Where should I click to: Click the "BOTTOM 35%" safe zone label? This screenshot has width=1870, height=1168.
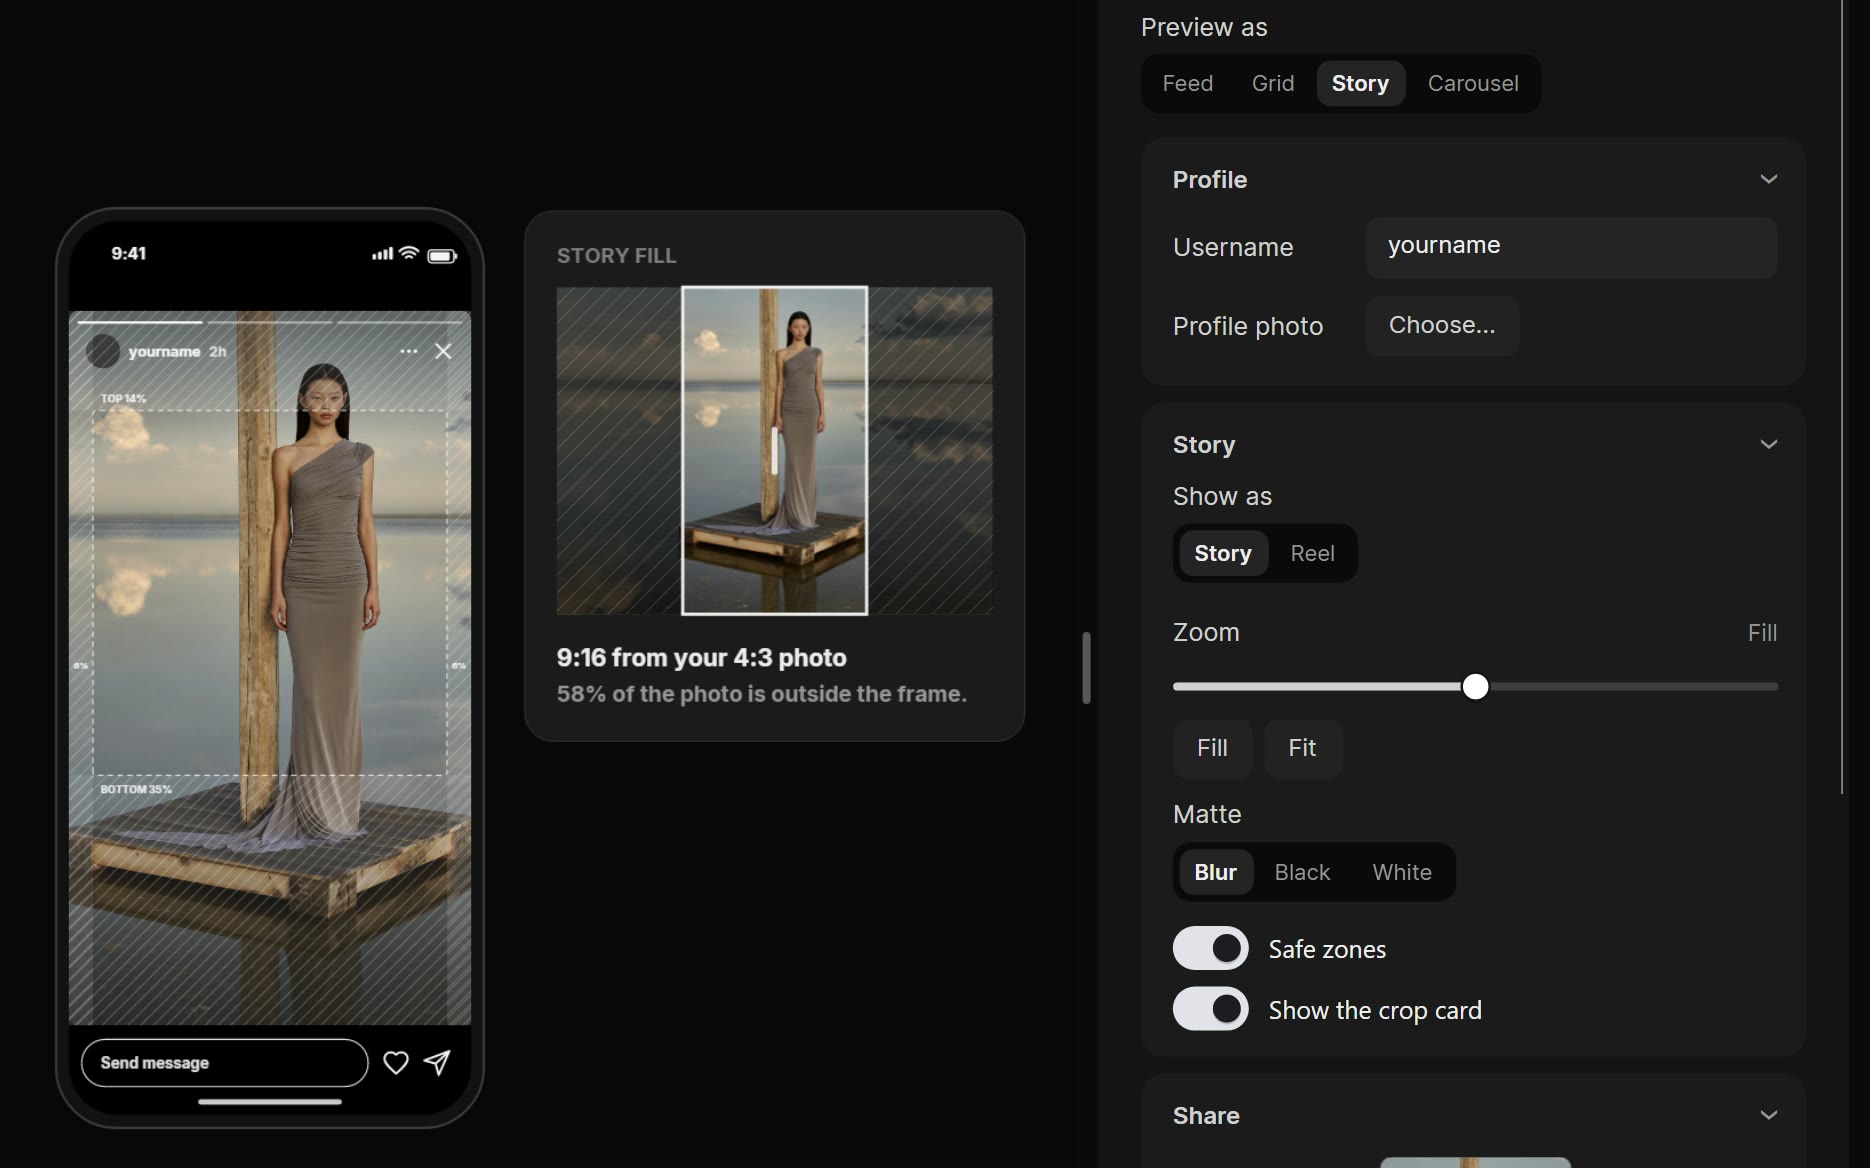[136, 789]
